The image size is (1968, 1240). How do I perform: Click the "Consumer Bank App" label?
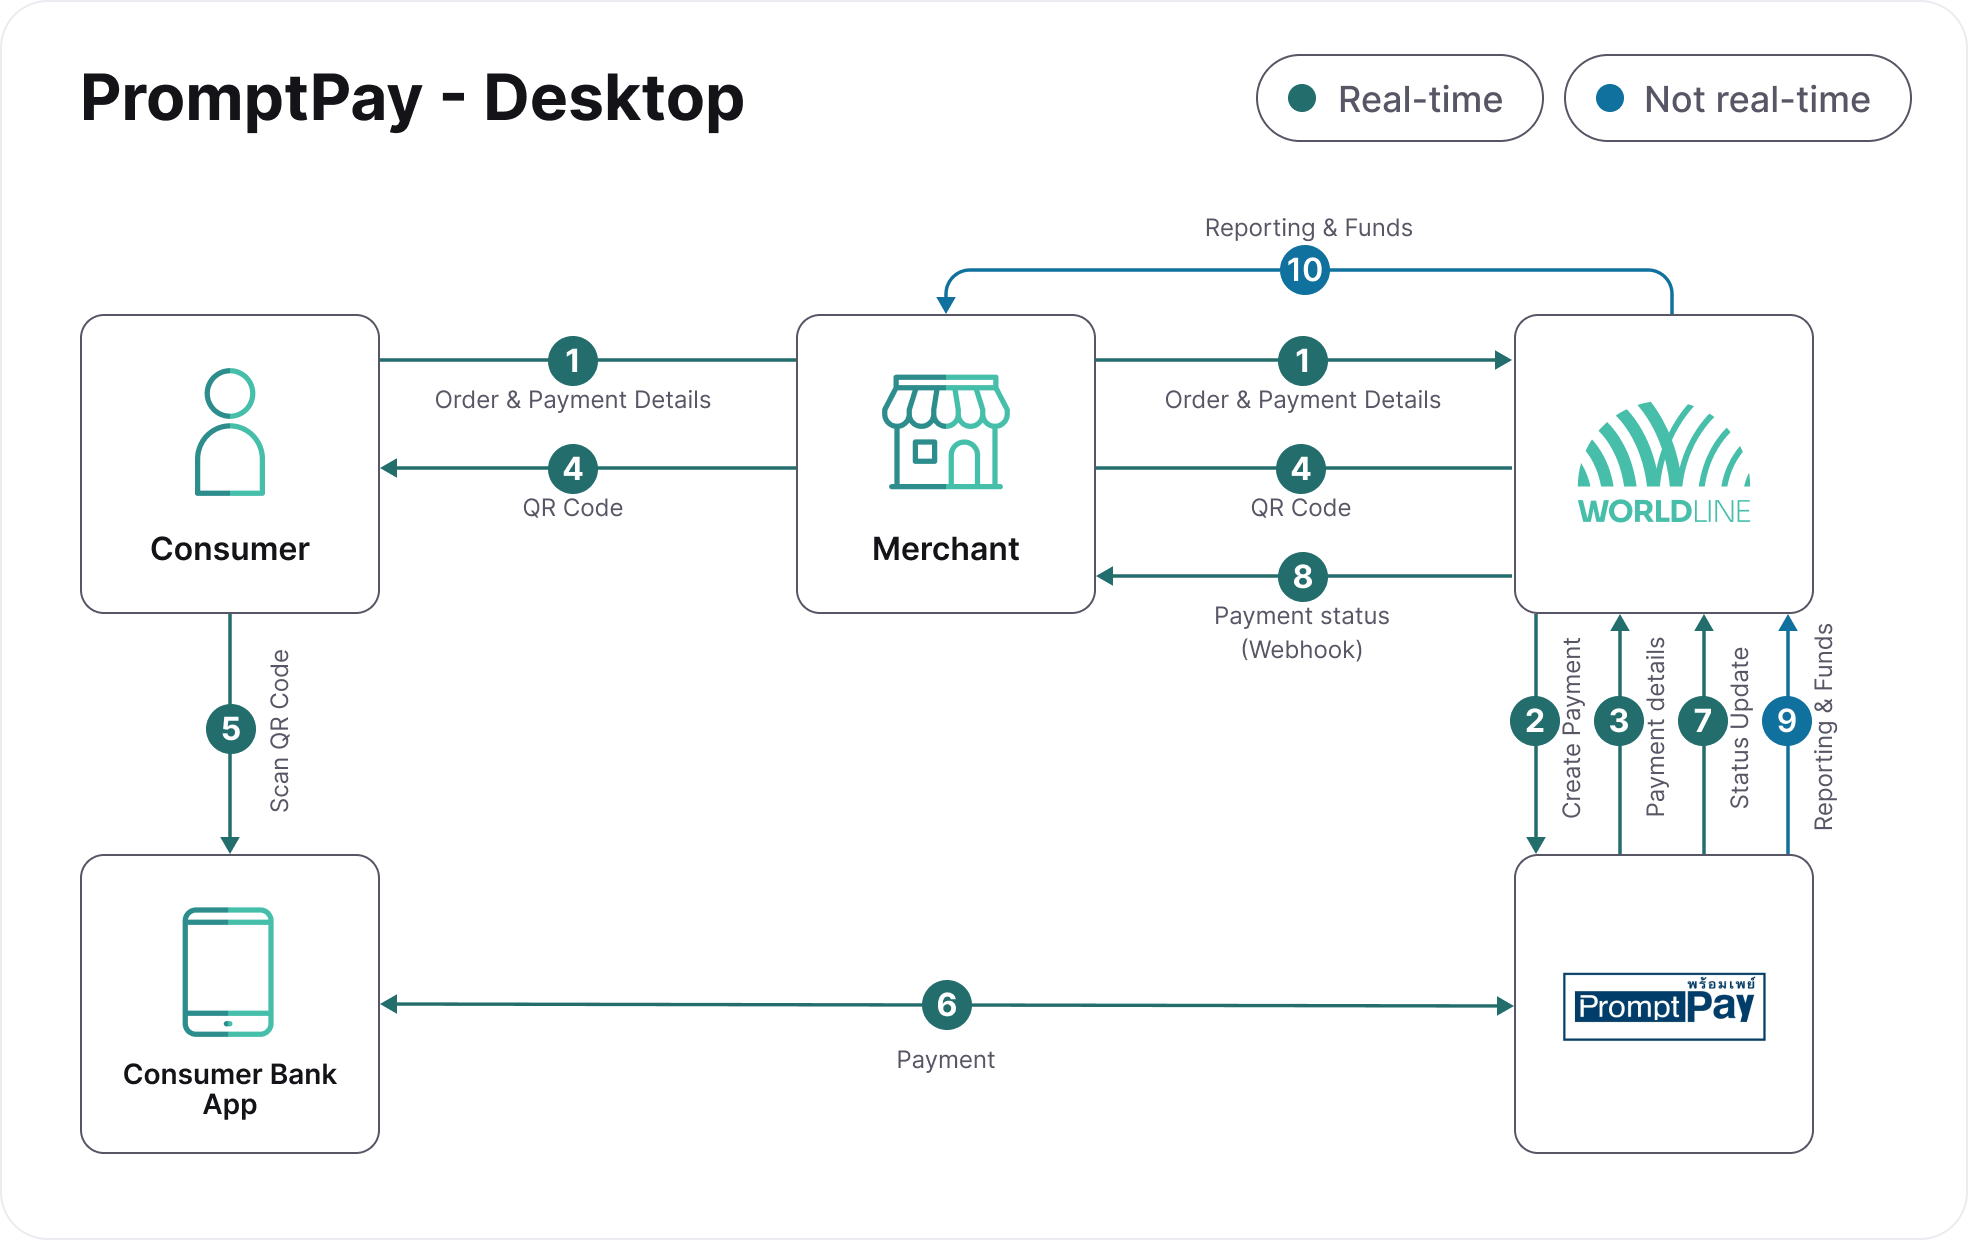[230, 1089]
